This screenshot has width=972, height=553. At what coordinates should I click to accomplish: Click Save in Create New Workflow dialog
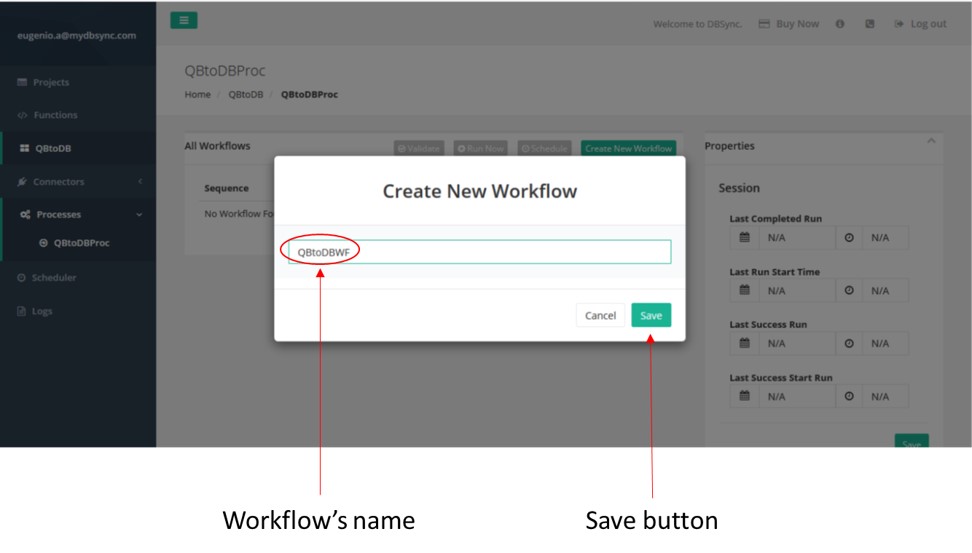[651, 315]
